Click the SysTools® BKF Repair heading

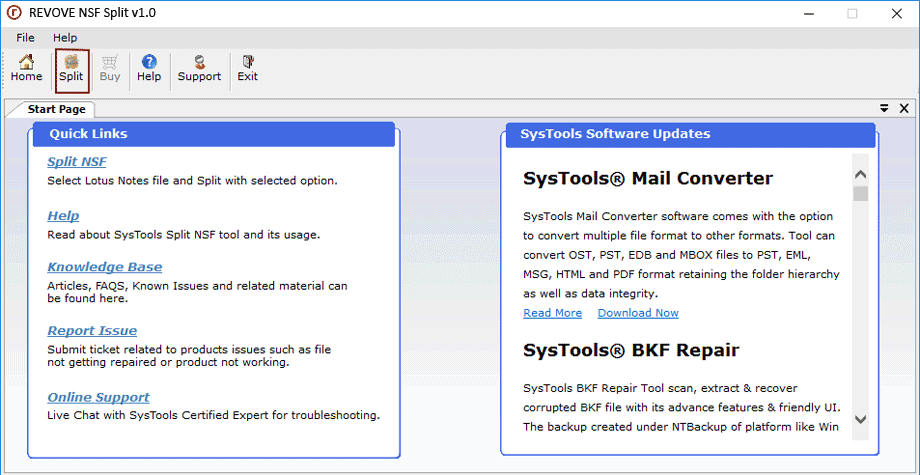click(x=631, y=350)
